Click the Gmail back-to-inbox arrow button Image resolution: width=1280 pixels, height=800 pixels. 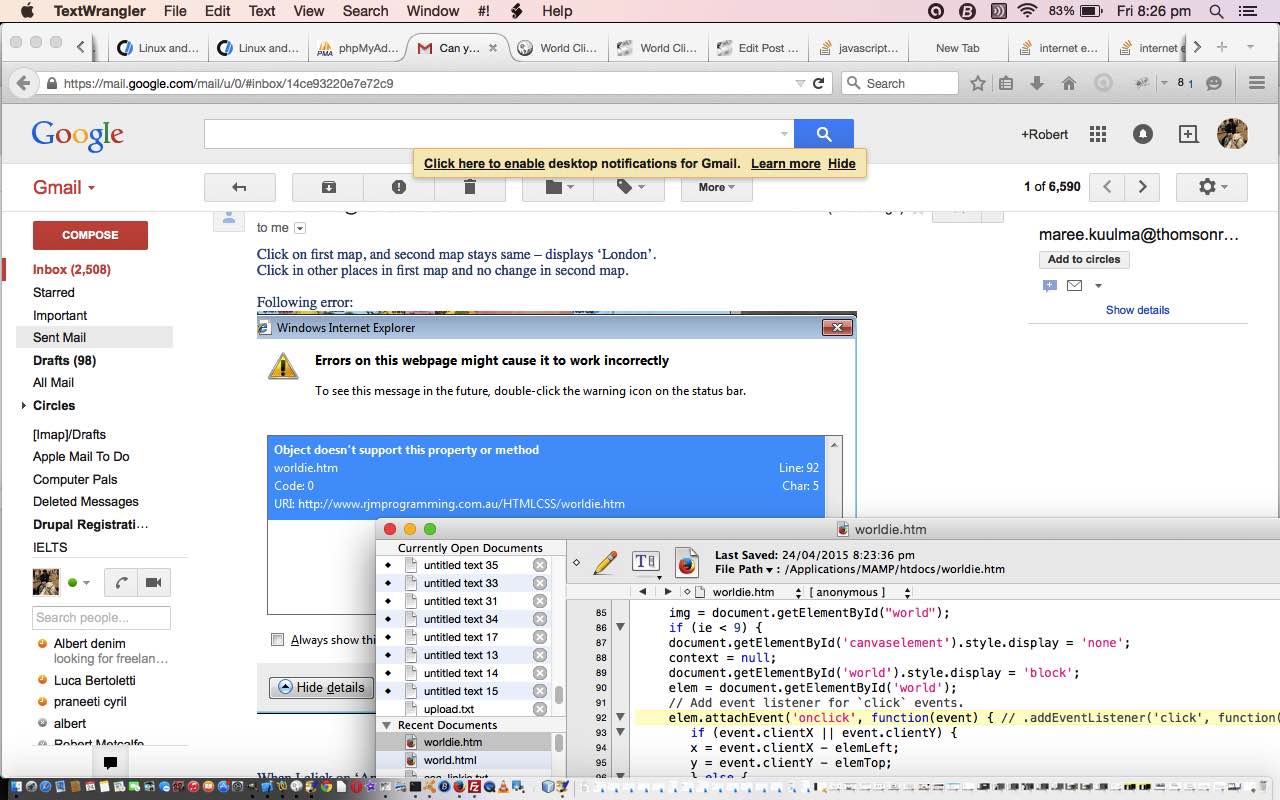pyautogui.click(x=239, y=187)
